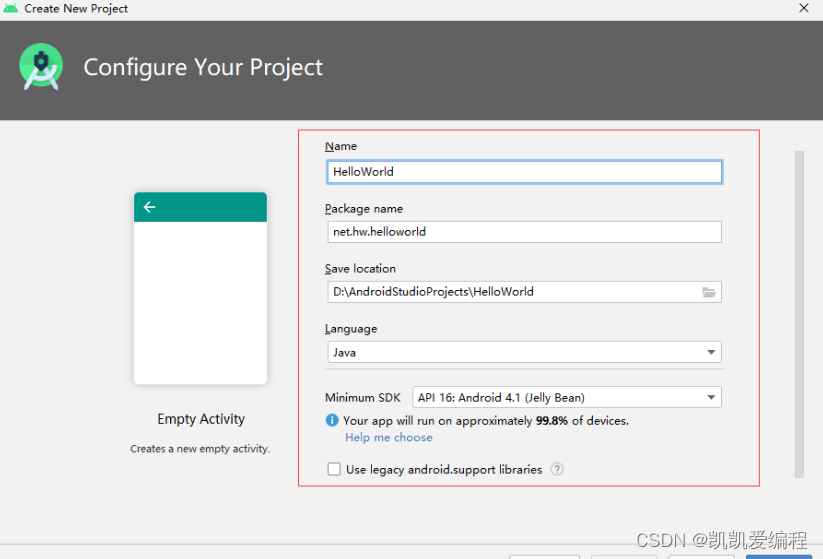The image size is (823, 559).
Task: Click the Help me choose link
Action: pyautogui.click(x=388, y=437)
